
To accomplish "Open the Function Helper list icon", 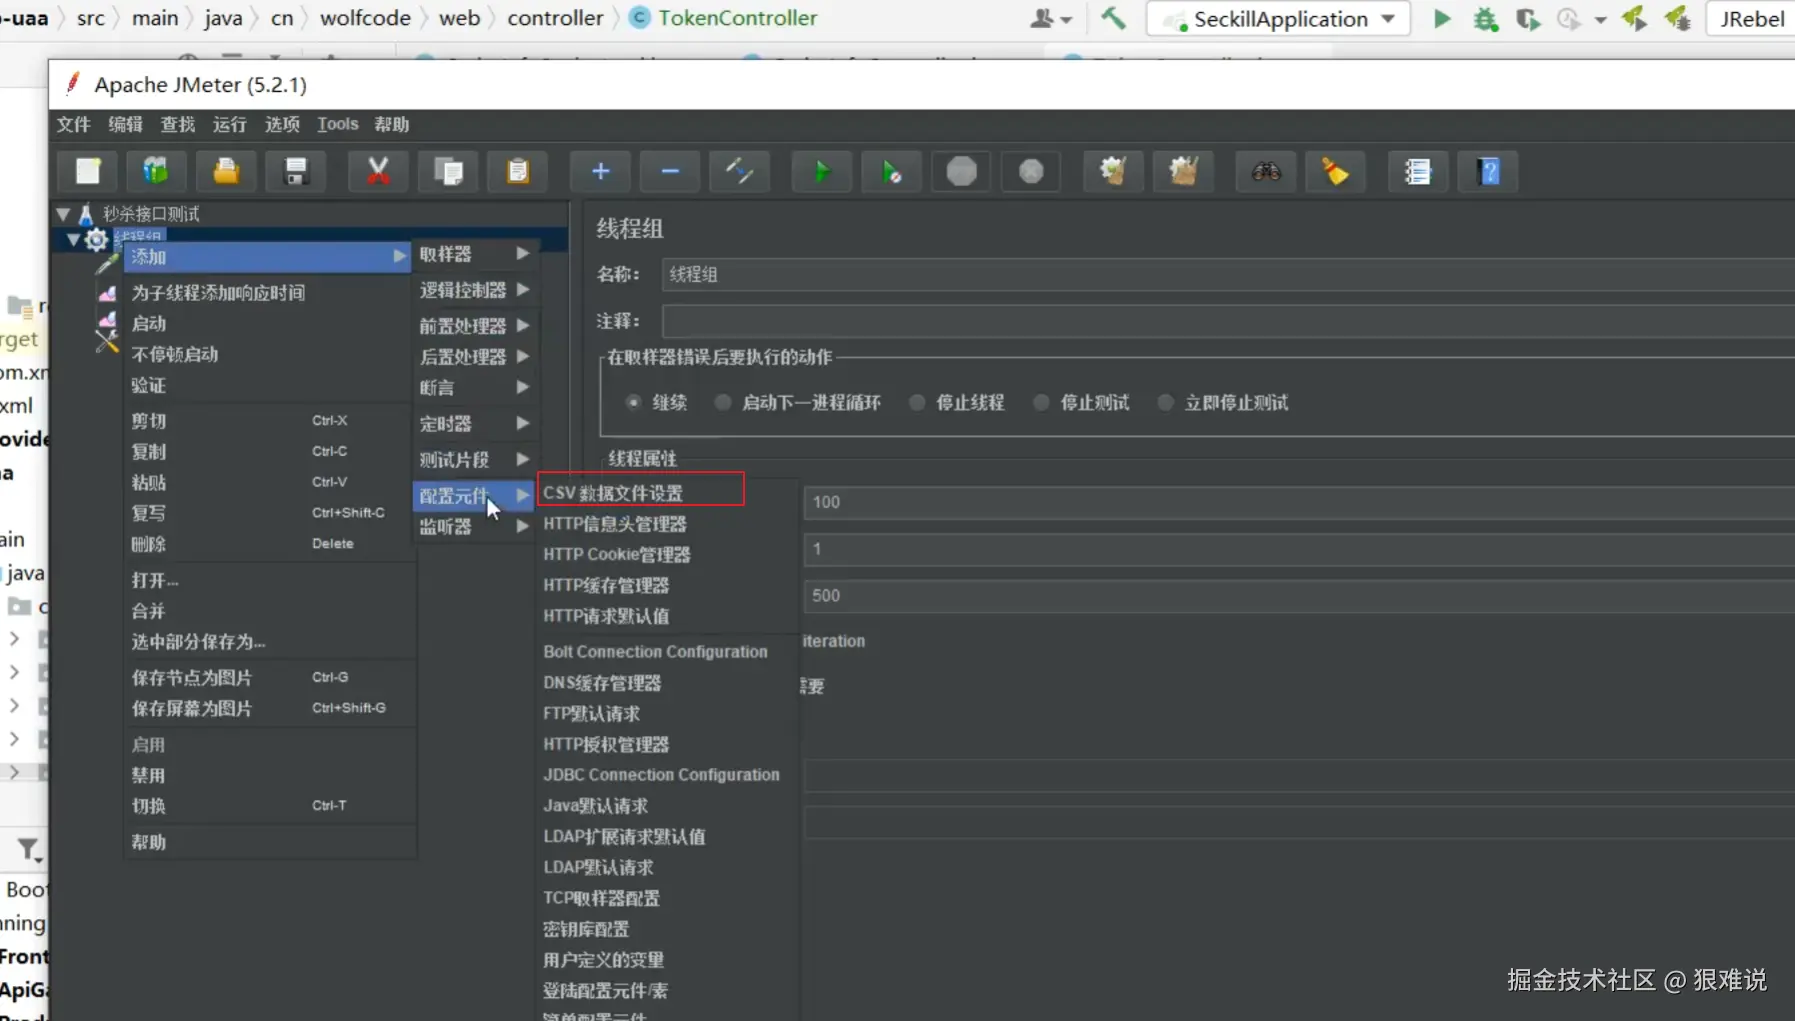I will click(1417, 172).
